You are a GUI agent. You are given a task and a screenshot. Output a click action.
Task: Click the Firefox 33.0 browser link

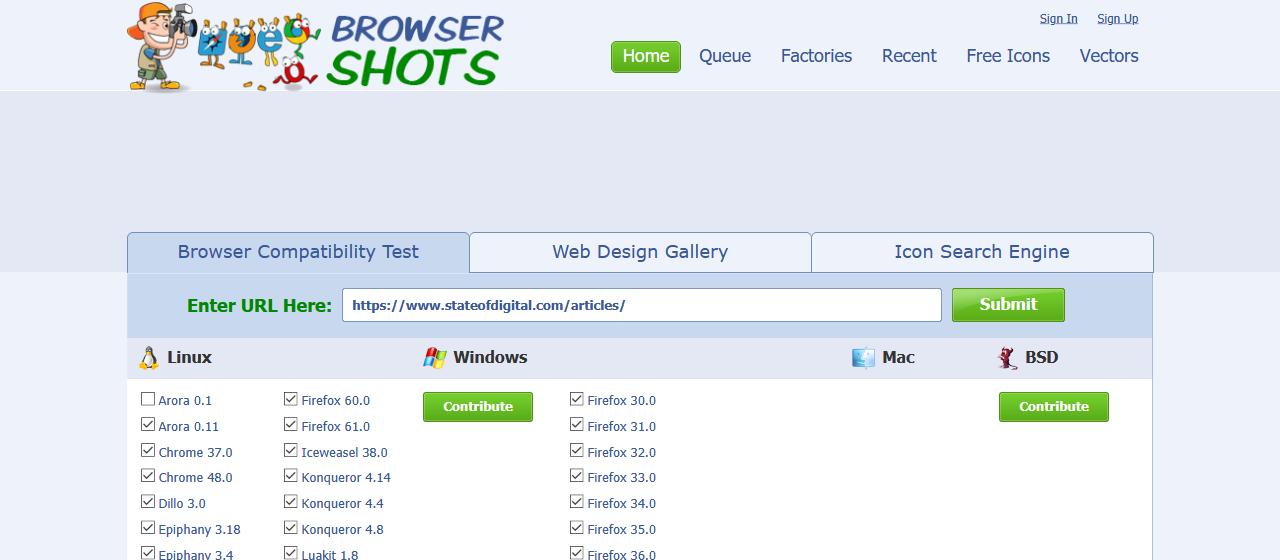[621, 478]
